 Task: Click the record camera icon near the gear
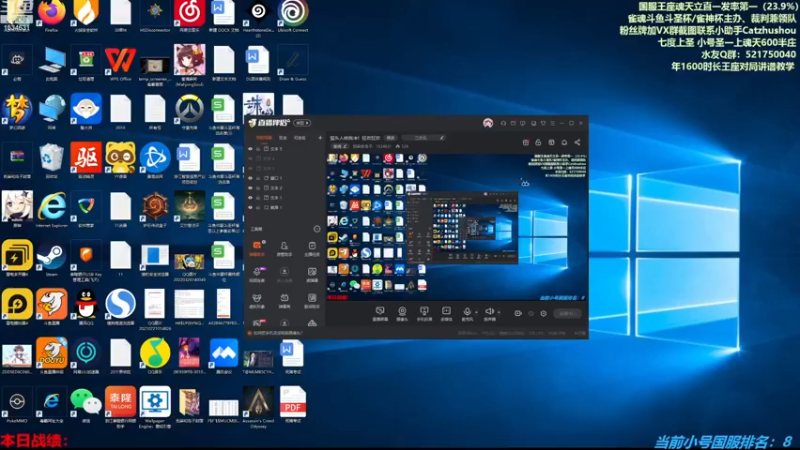coord(518,313)
